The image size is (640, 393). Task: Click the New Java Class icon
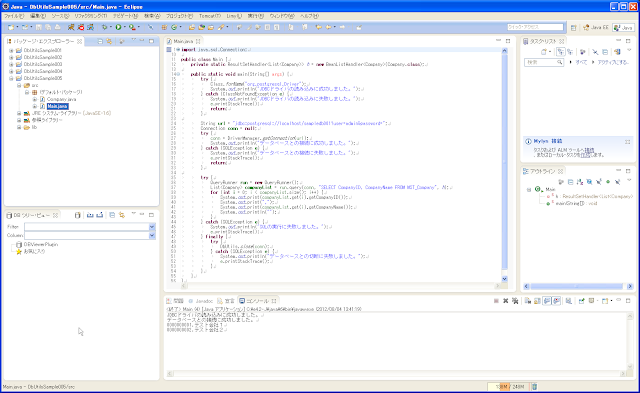point(174,27)
